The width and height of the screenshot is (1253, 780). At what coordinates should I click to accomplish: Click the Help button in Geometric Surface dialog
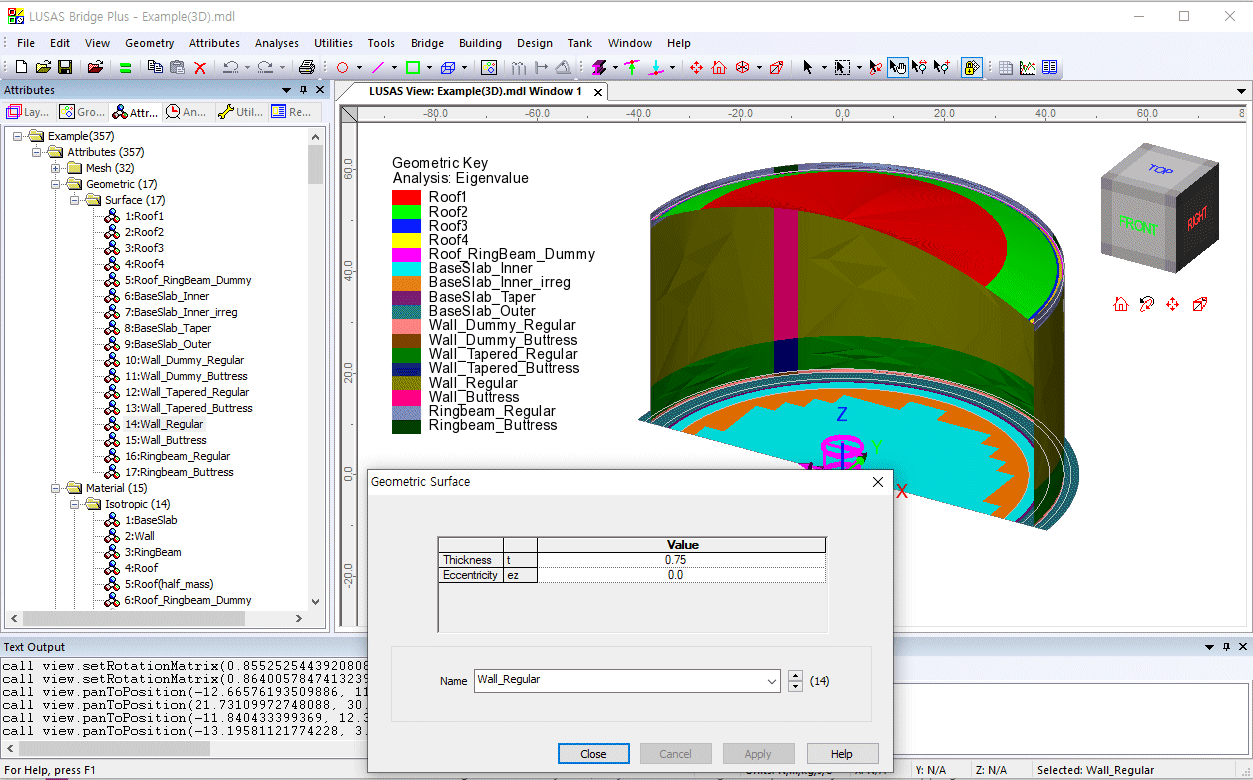click(x=842, y=754)
